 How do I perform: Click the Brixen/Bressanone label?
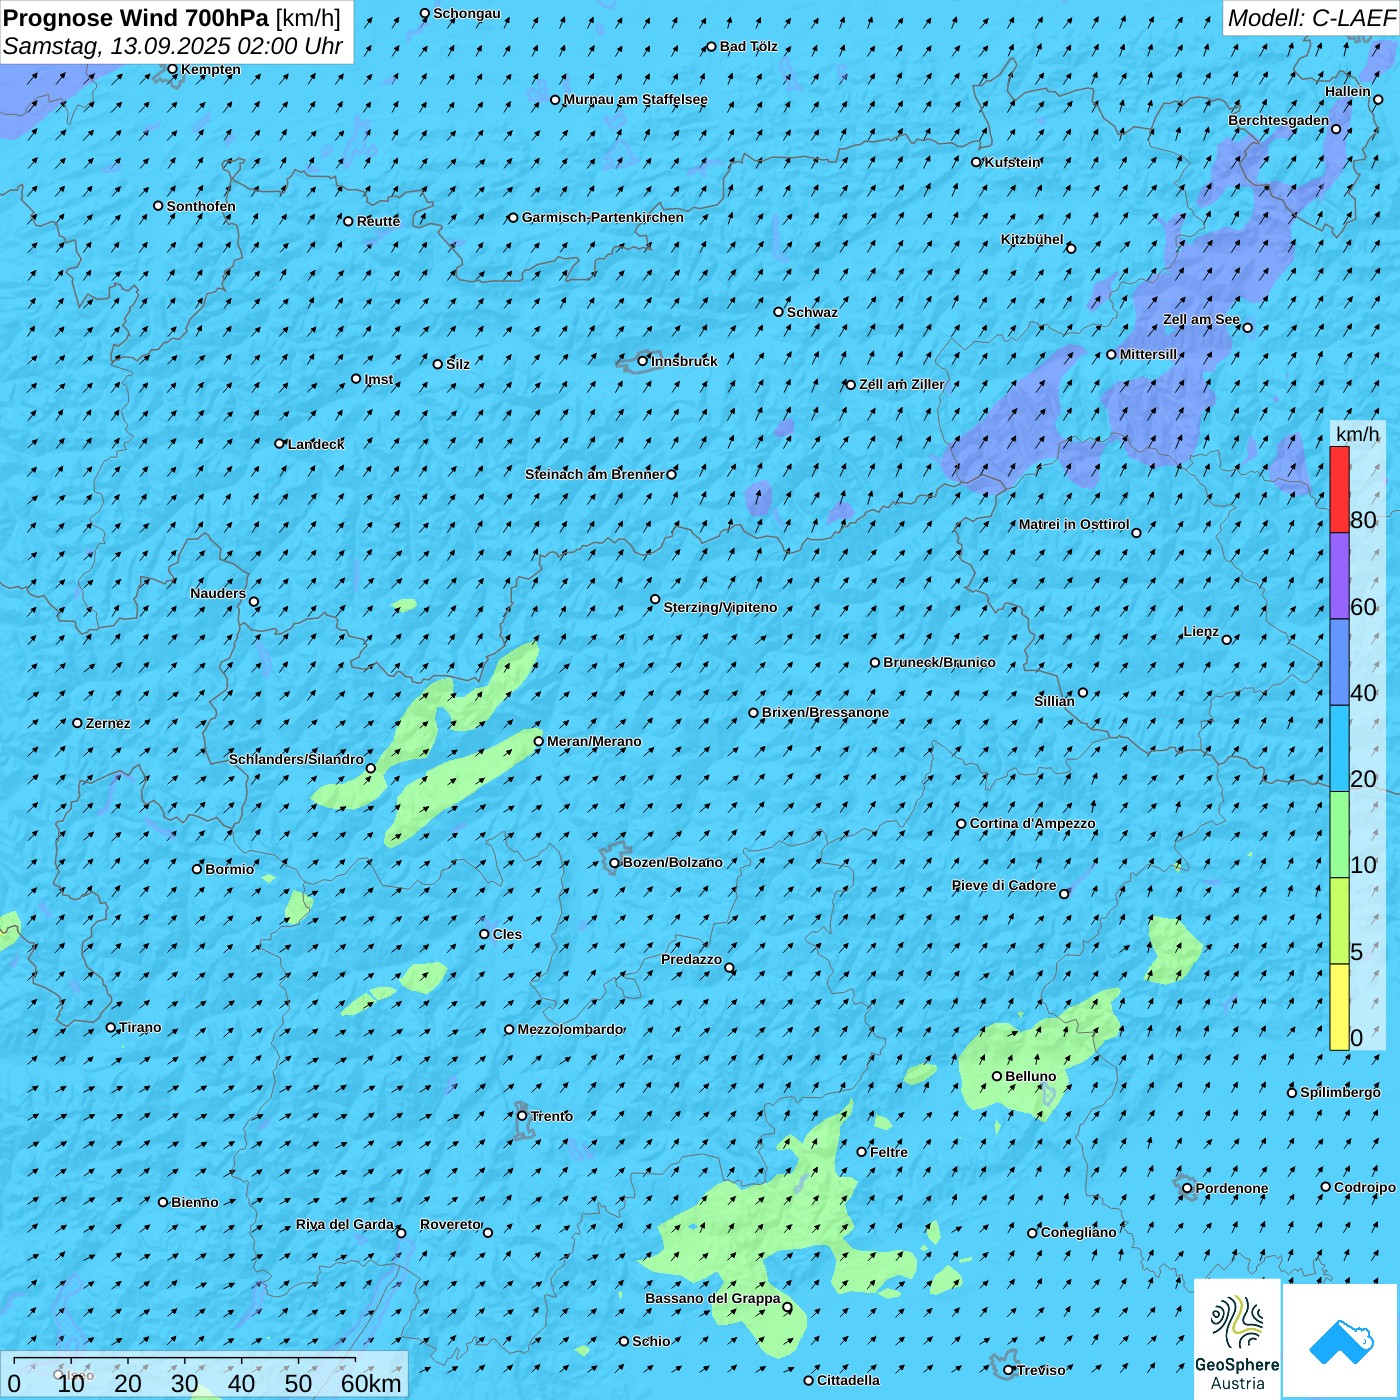tap(825, 712)
